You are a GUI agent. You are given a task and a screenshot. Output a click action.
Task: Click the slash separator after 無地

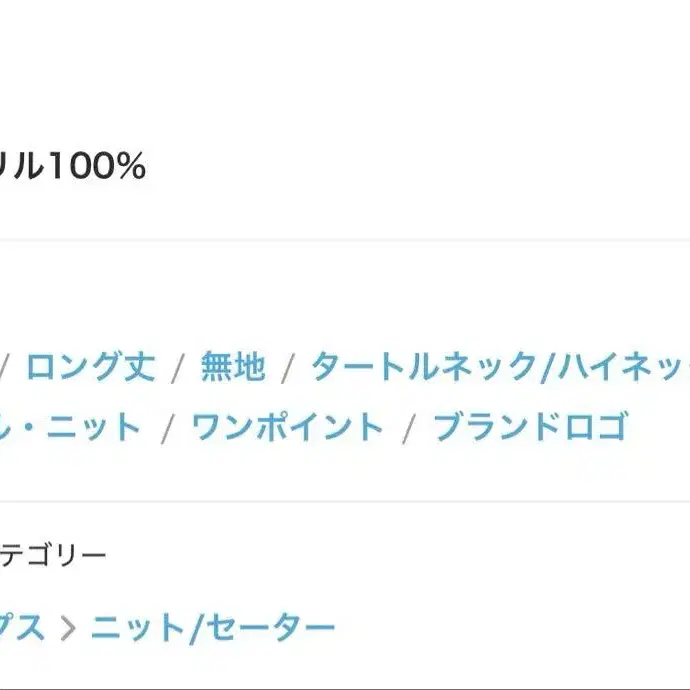[288, 367]
